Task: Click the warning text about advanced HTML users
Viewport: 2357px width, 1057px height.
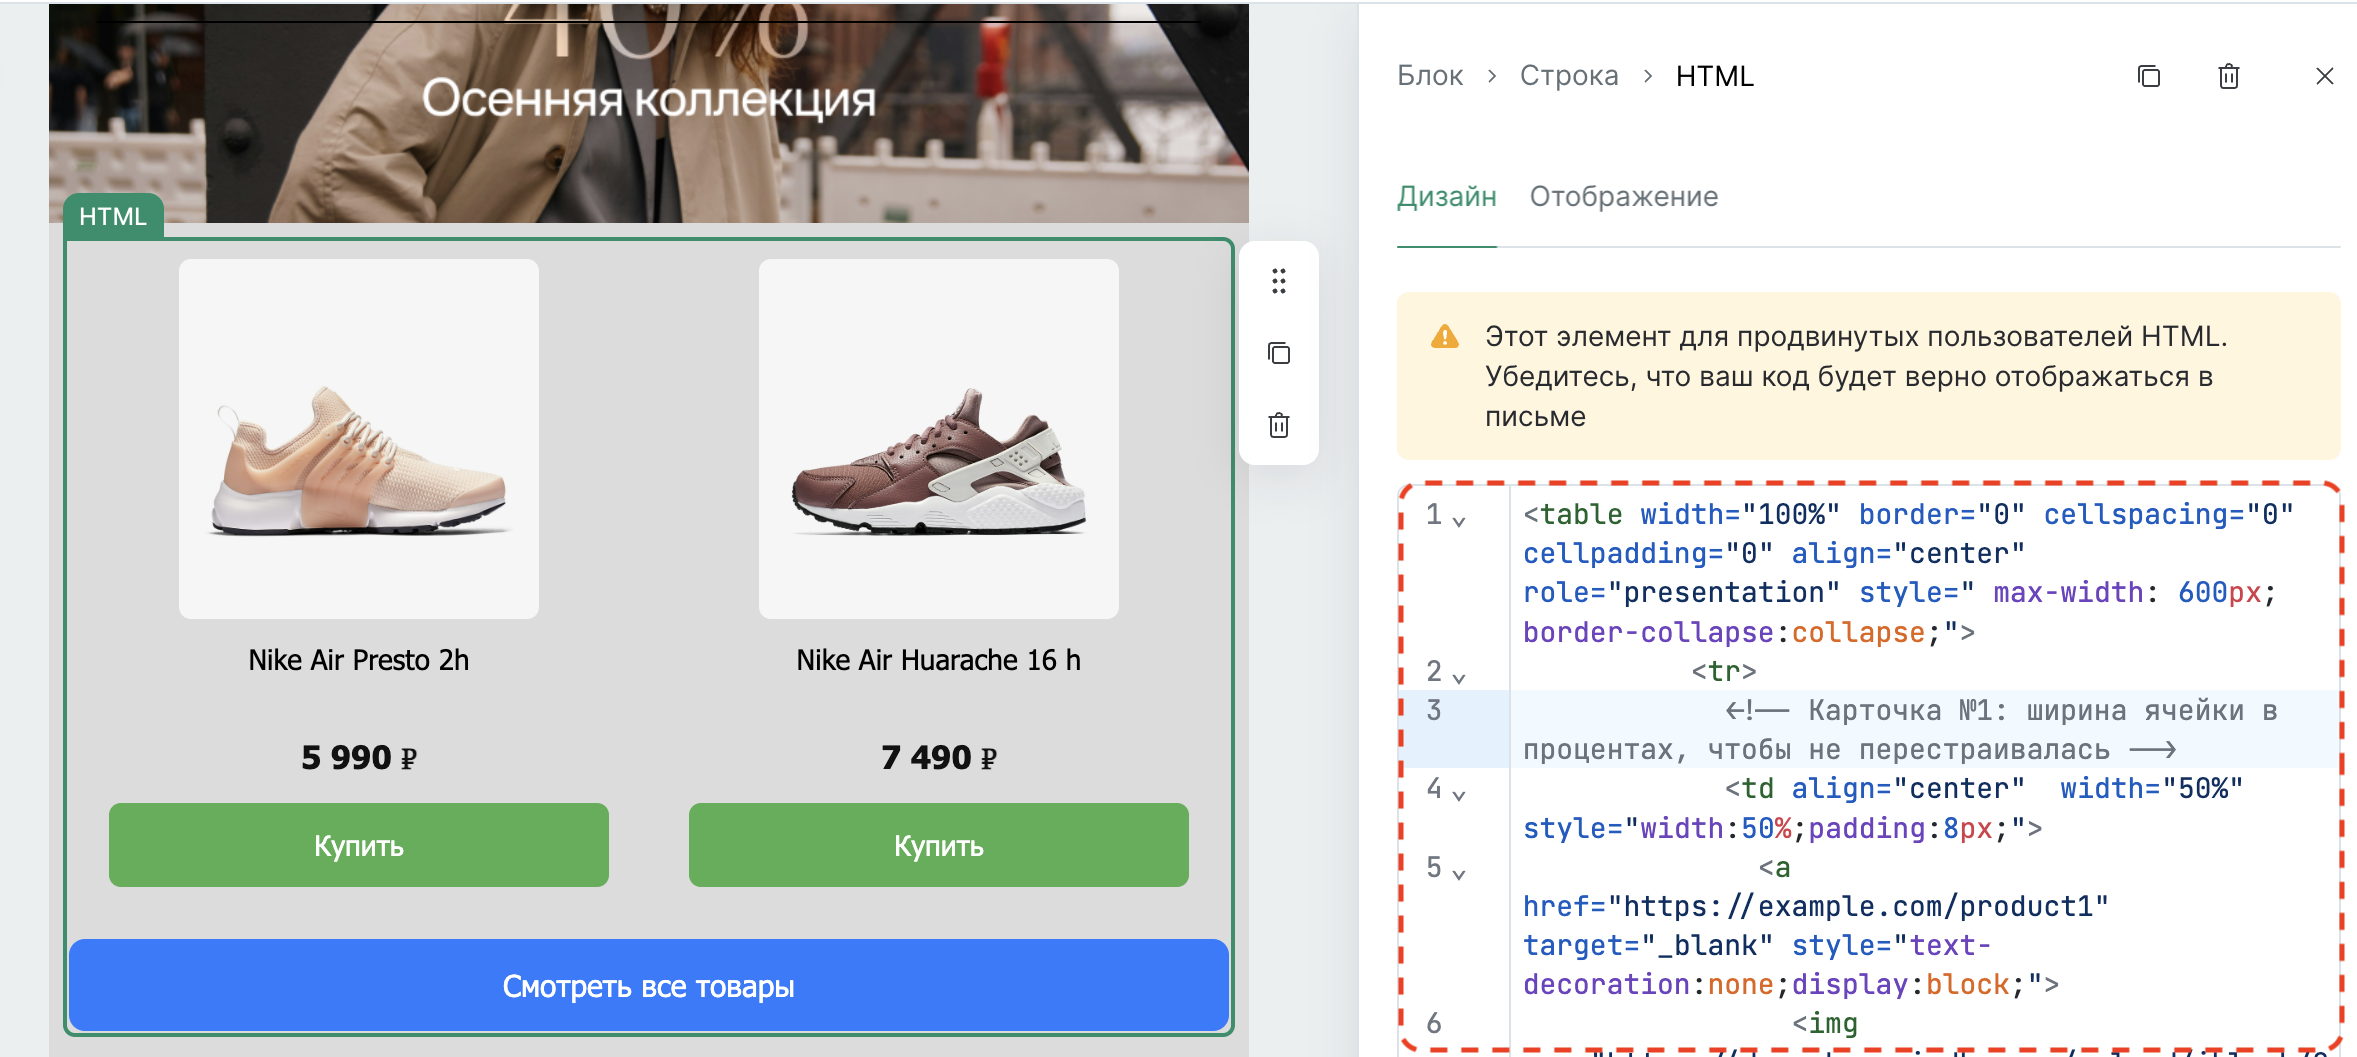Action: (1857, 376)
